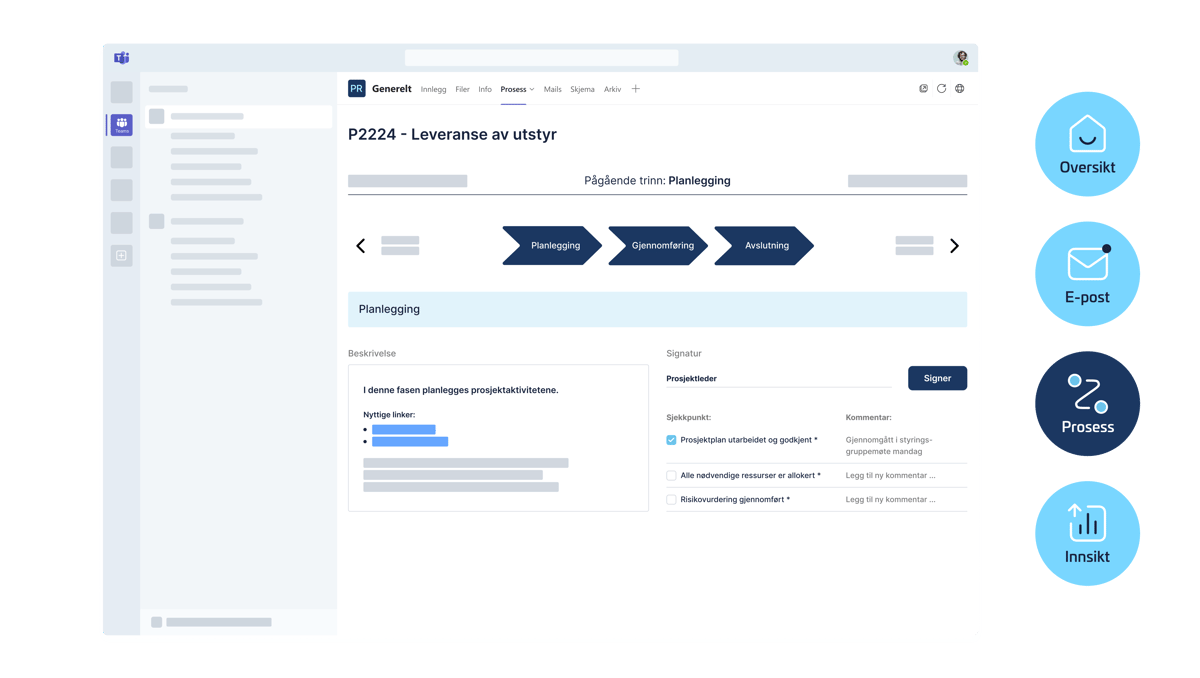Click the refresh icon in the tab bar
This screenshot has width=1200, height=678.
pyautogui.click(x=941, y=89)
